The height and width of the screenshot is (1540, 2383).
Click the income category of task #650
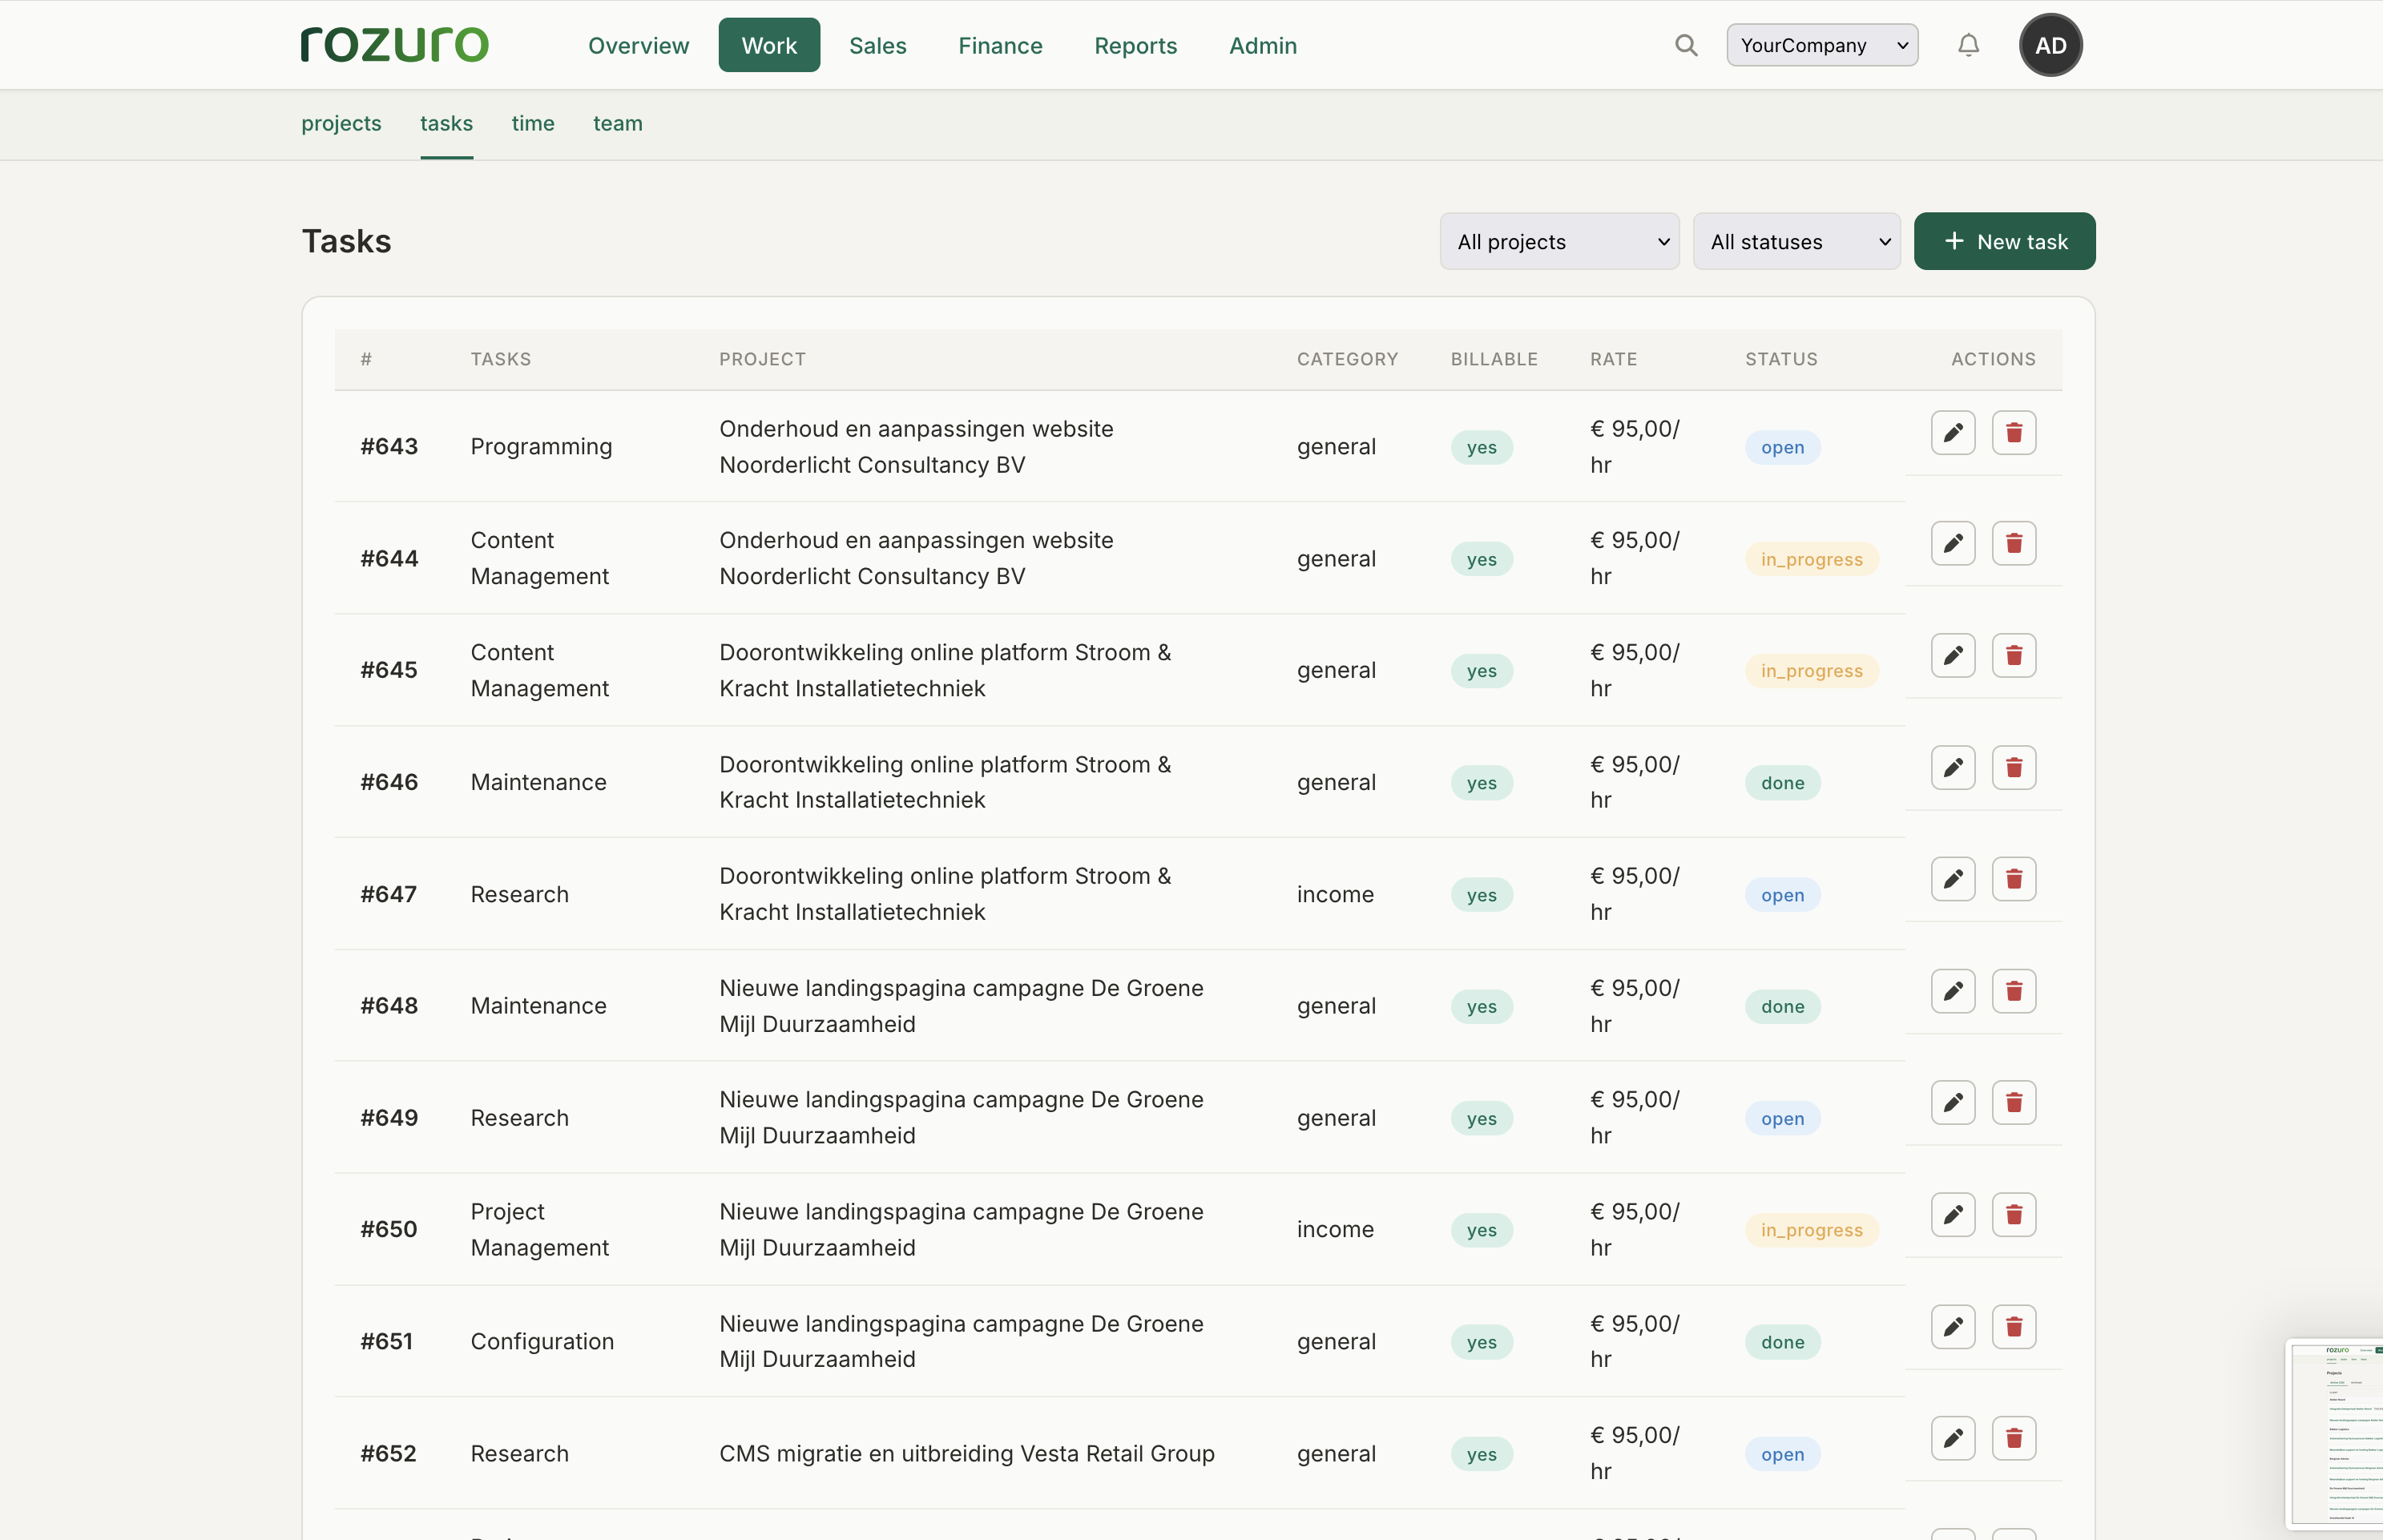tap(1335, 1229)
